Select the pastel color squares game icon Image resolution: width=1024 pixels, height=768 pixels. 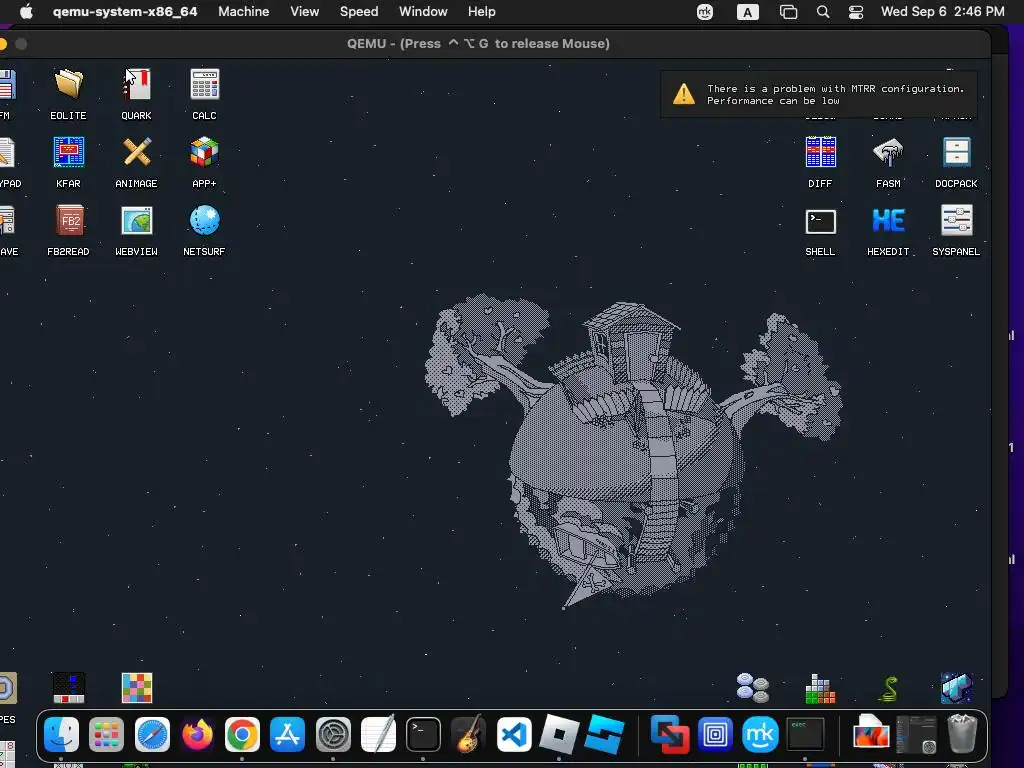(136, 688)
